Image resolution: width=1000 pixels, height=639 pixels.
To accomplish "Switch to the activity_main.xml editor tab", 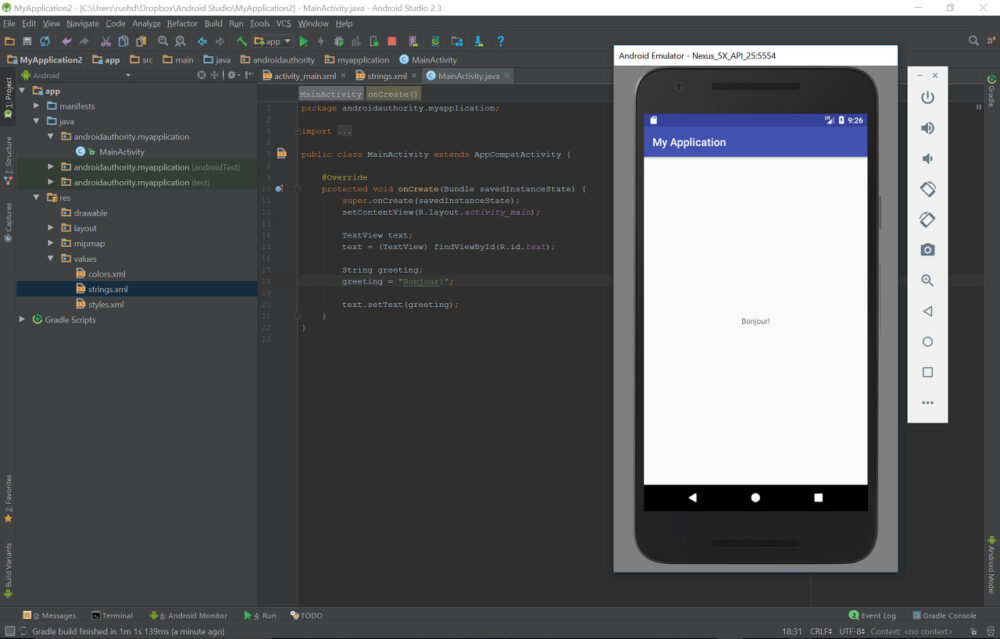I will [x=304, y=76].
